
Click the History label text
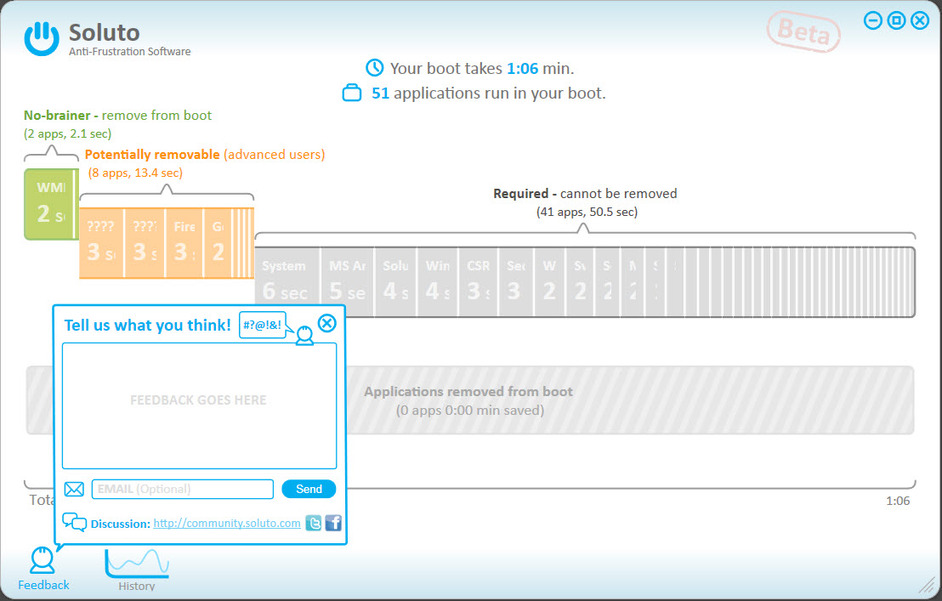pos(136,586)
